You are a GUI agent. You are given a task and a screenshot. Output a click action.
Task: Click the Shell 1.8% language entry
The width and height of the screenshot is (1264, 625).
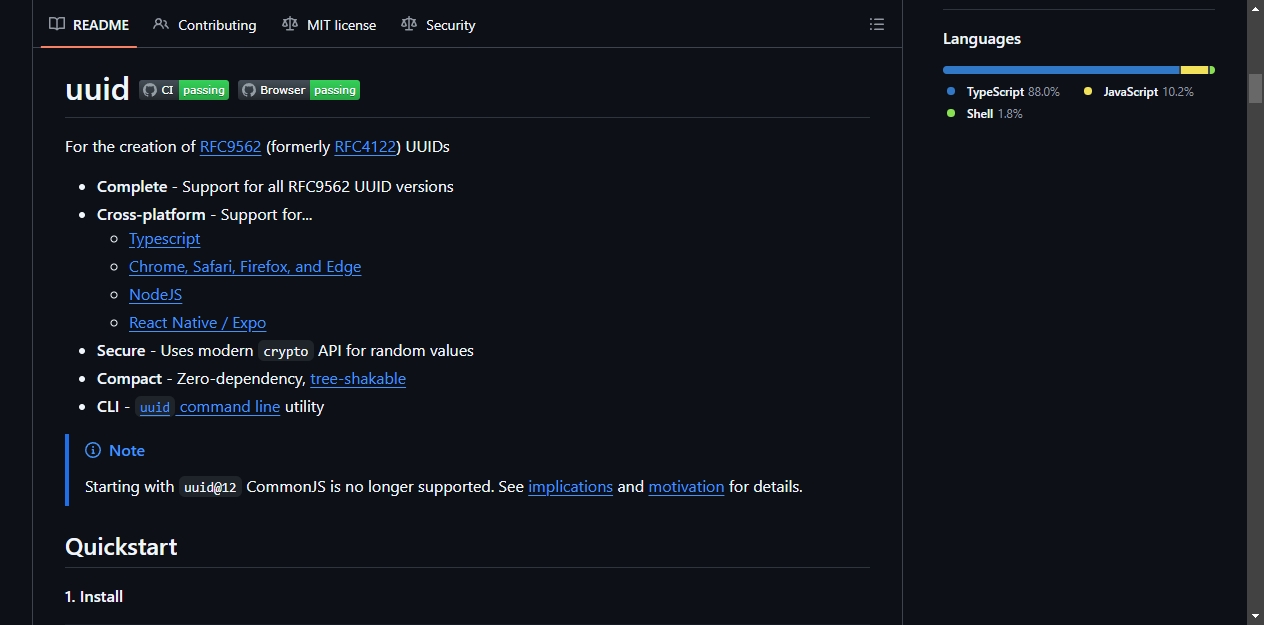point(985,113)
